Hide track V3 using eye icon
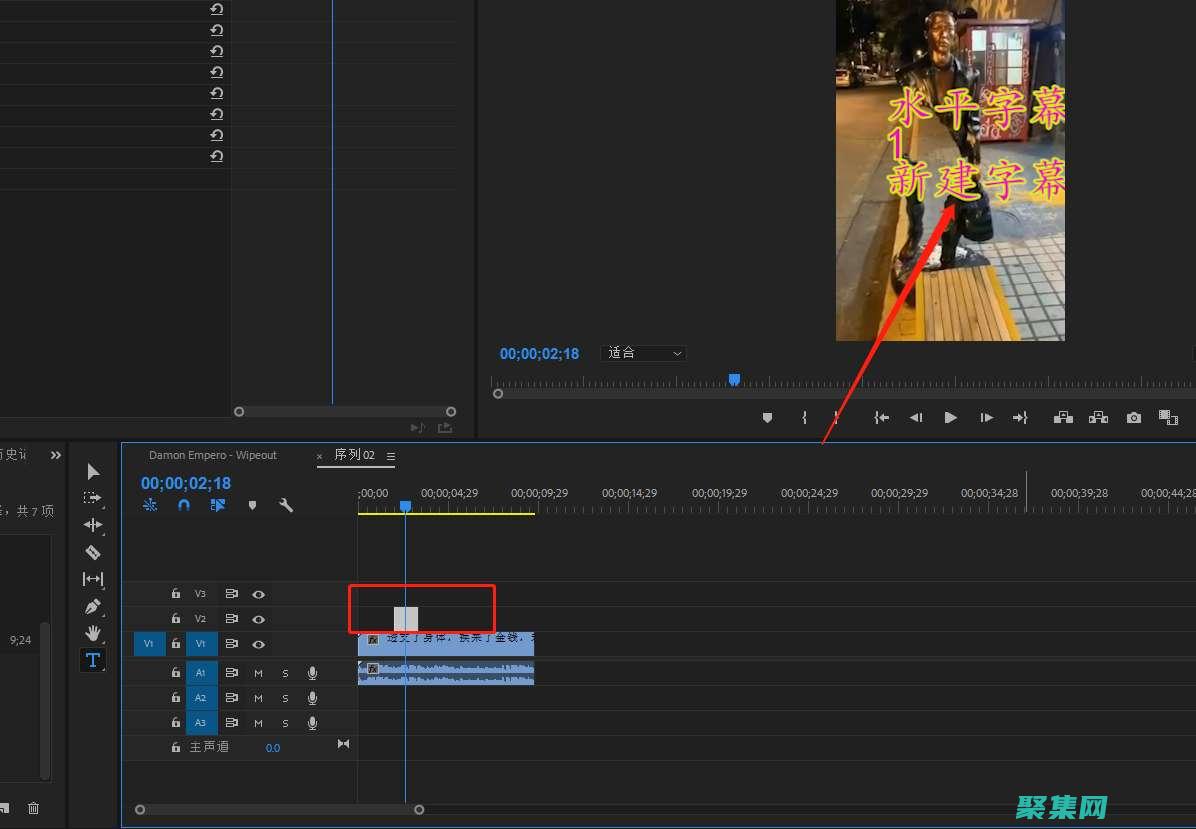This screenshot has width=1196, height=829. pos(259,594)
